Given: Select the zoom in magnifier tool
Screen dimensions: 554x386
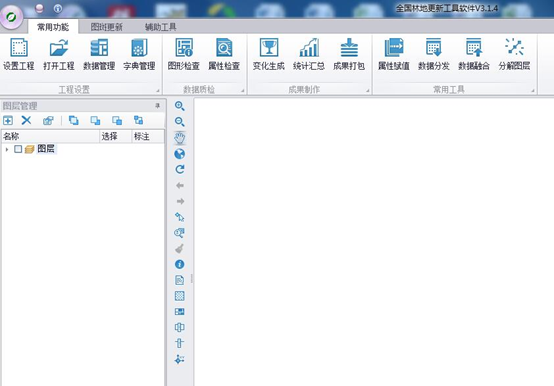Looking at the screenshot, I should click(x=179, y=106).
